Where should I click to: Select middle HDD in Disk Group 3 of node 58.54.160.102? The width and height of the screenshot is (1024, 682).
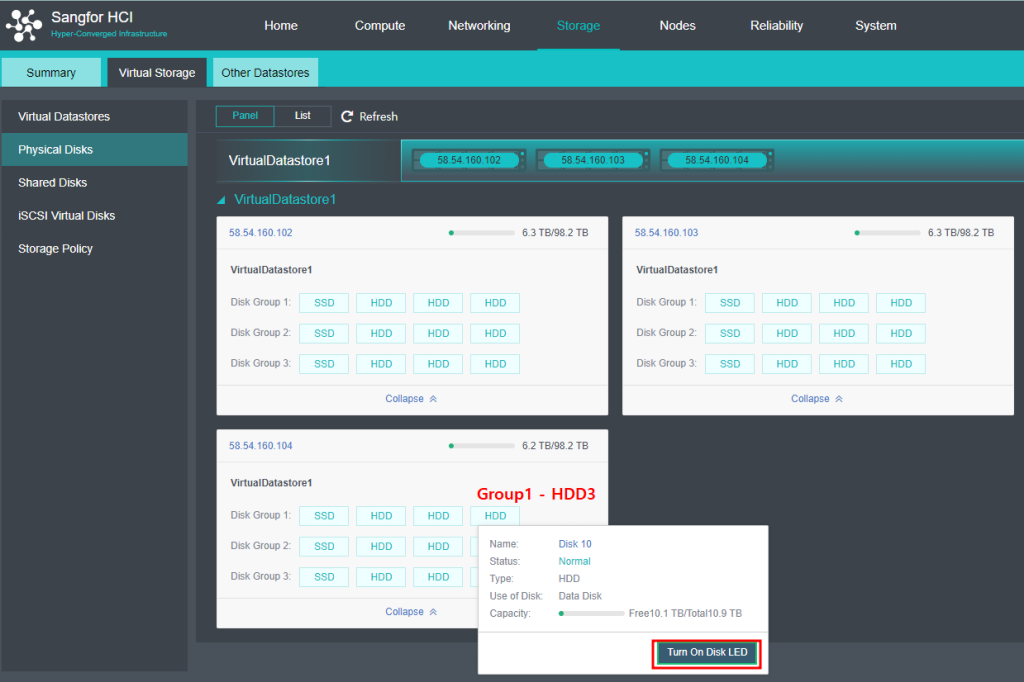click(438, 364)
